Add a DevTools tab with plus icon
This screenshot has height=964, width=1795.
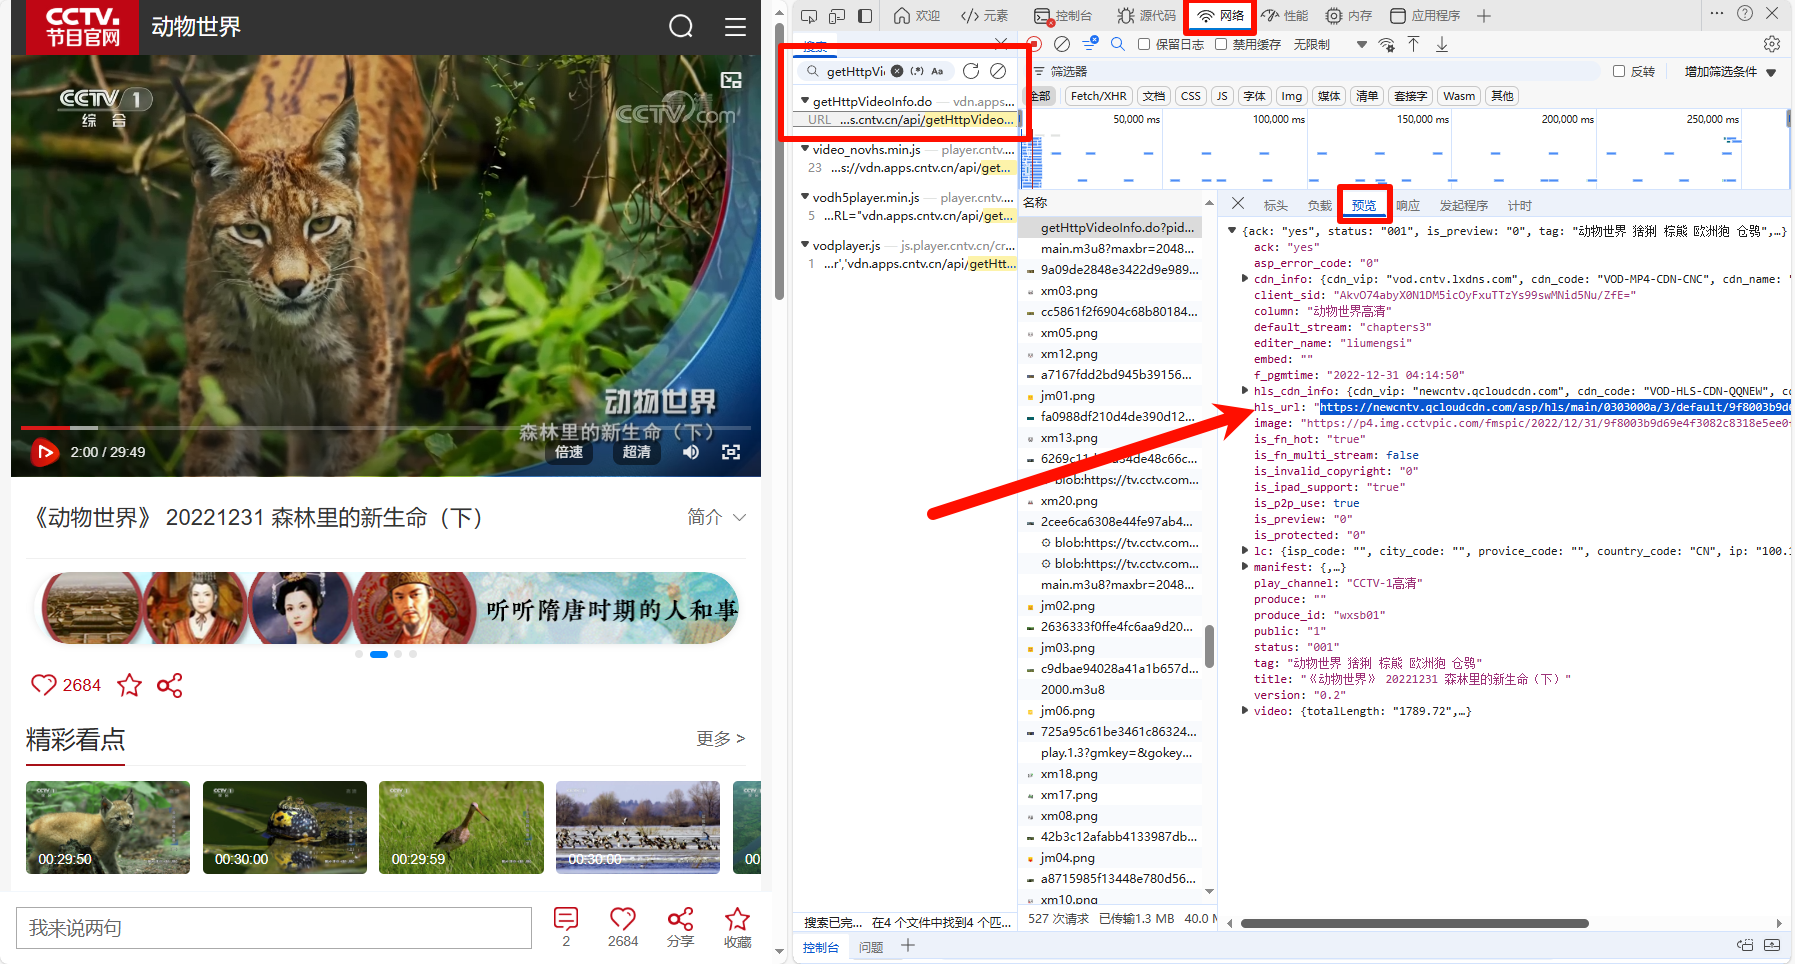click(x=1484, y=15)
